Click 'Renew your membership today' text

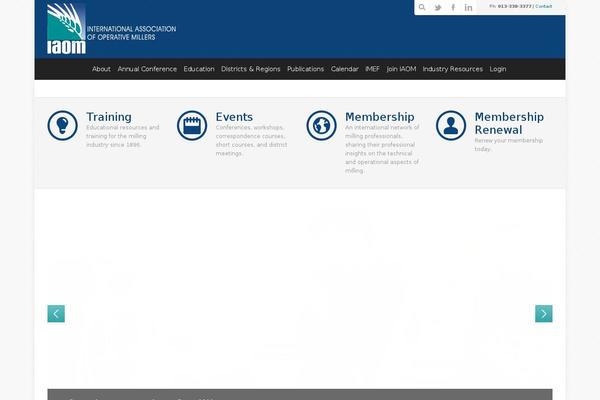pos(509,144)
